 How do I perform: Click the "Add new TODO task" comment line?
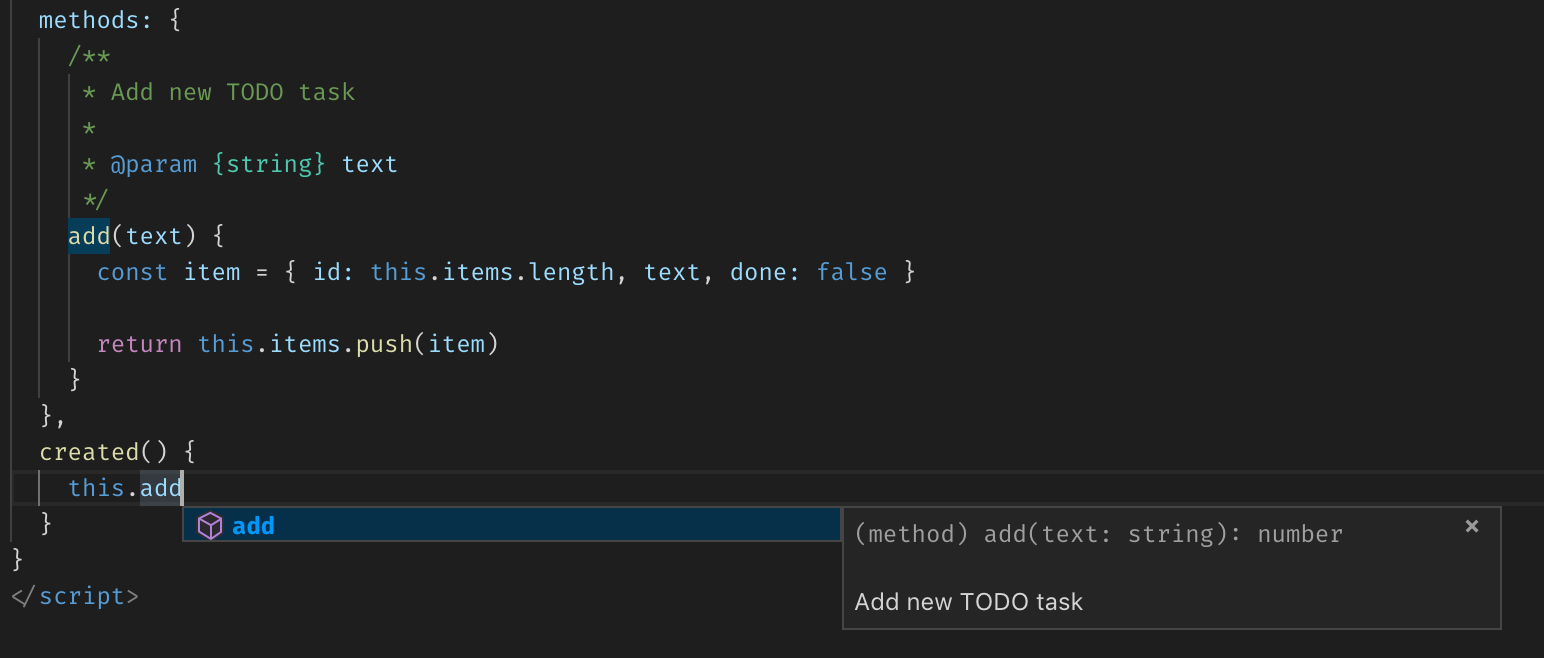232,92
